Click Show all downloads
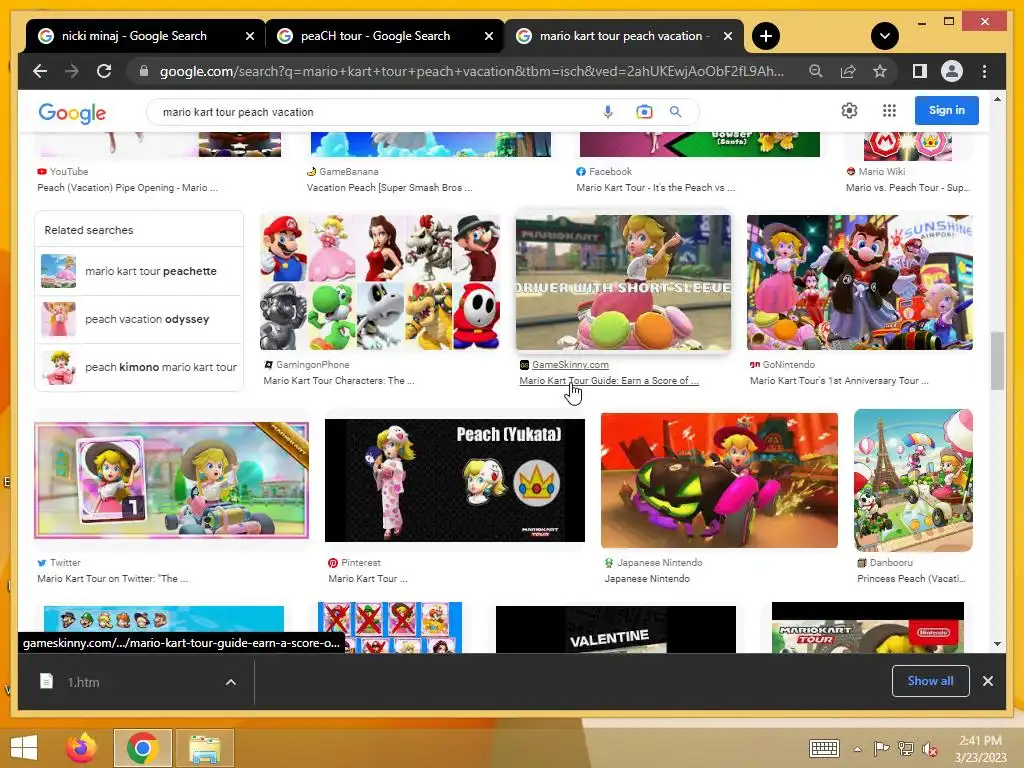 [930, 681]
